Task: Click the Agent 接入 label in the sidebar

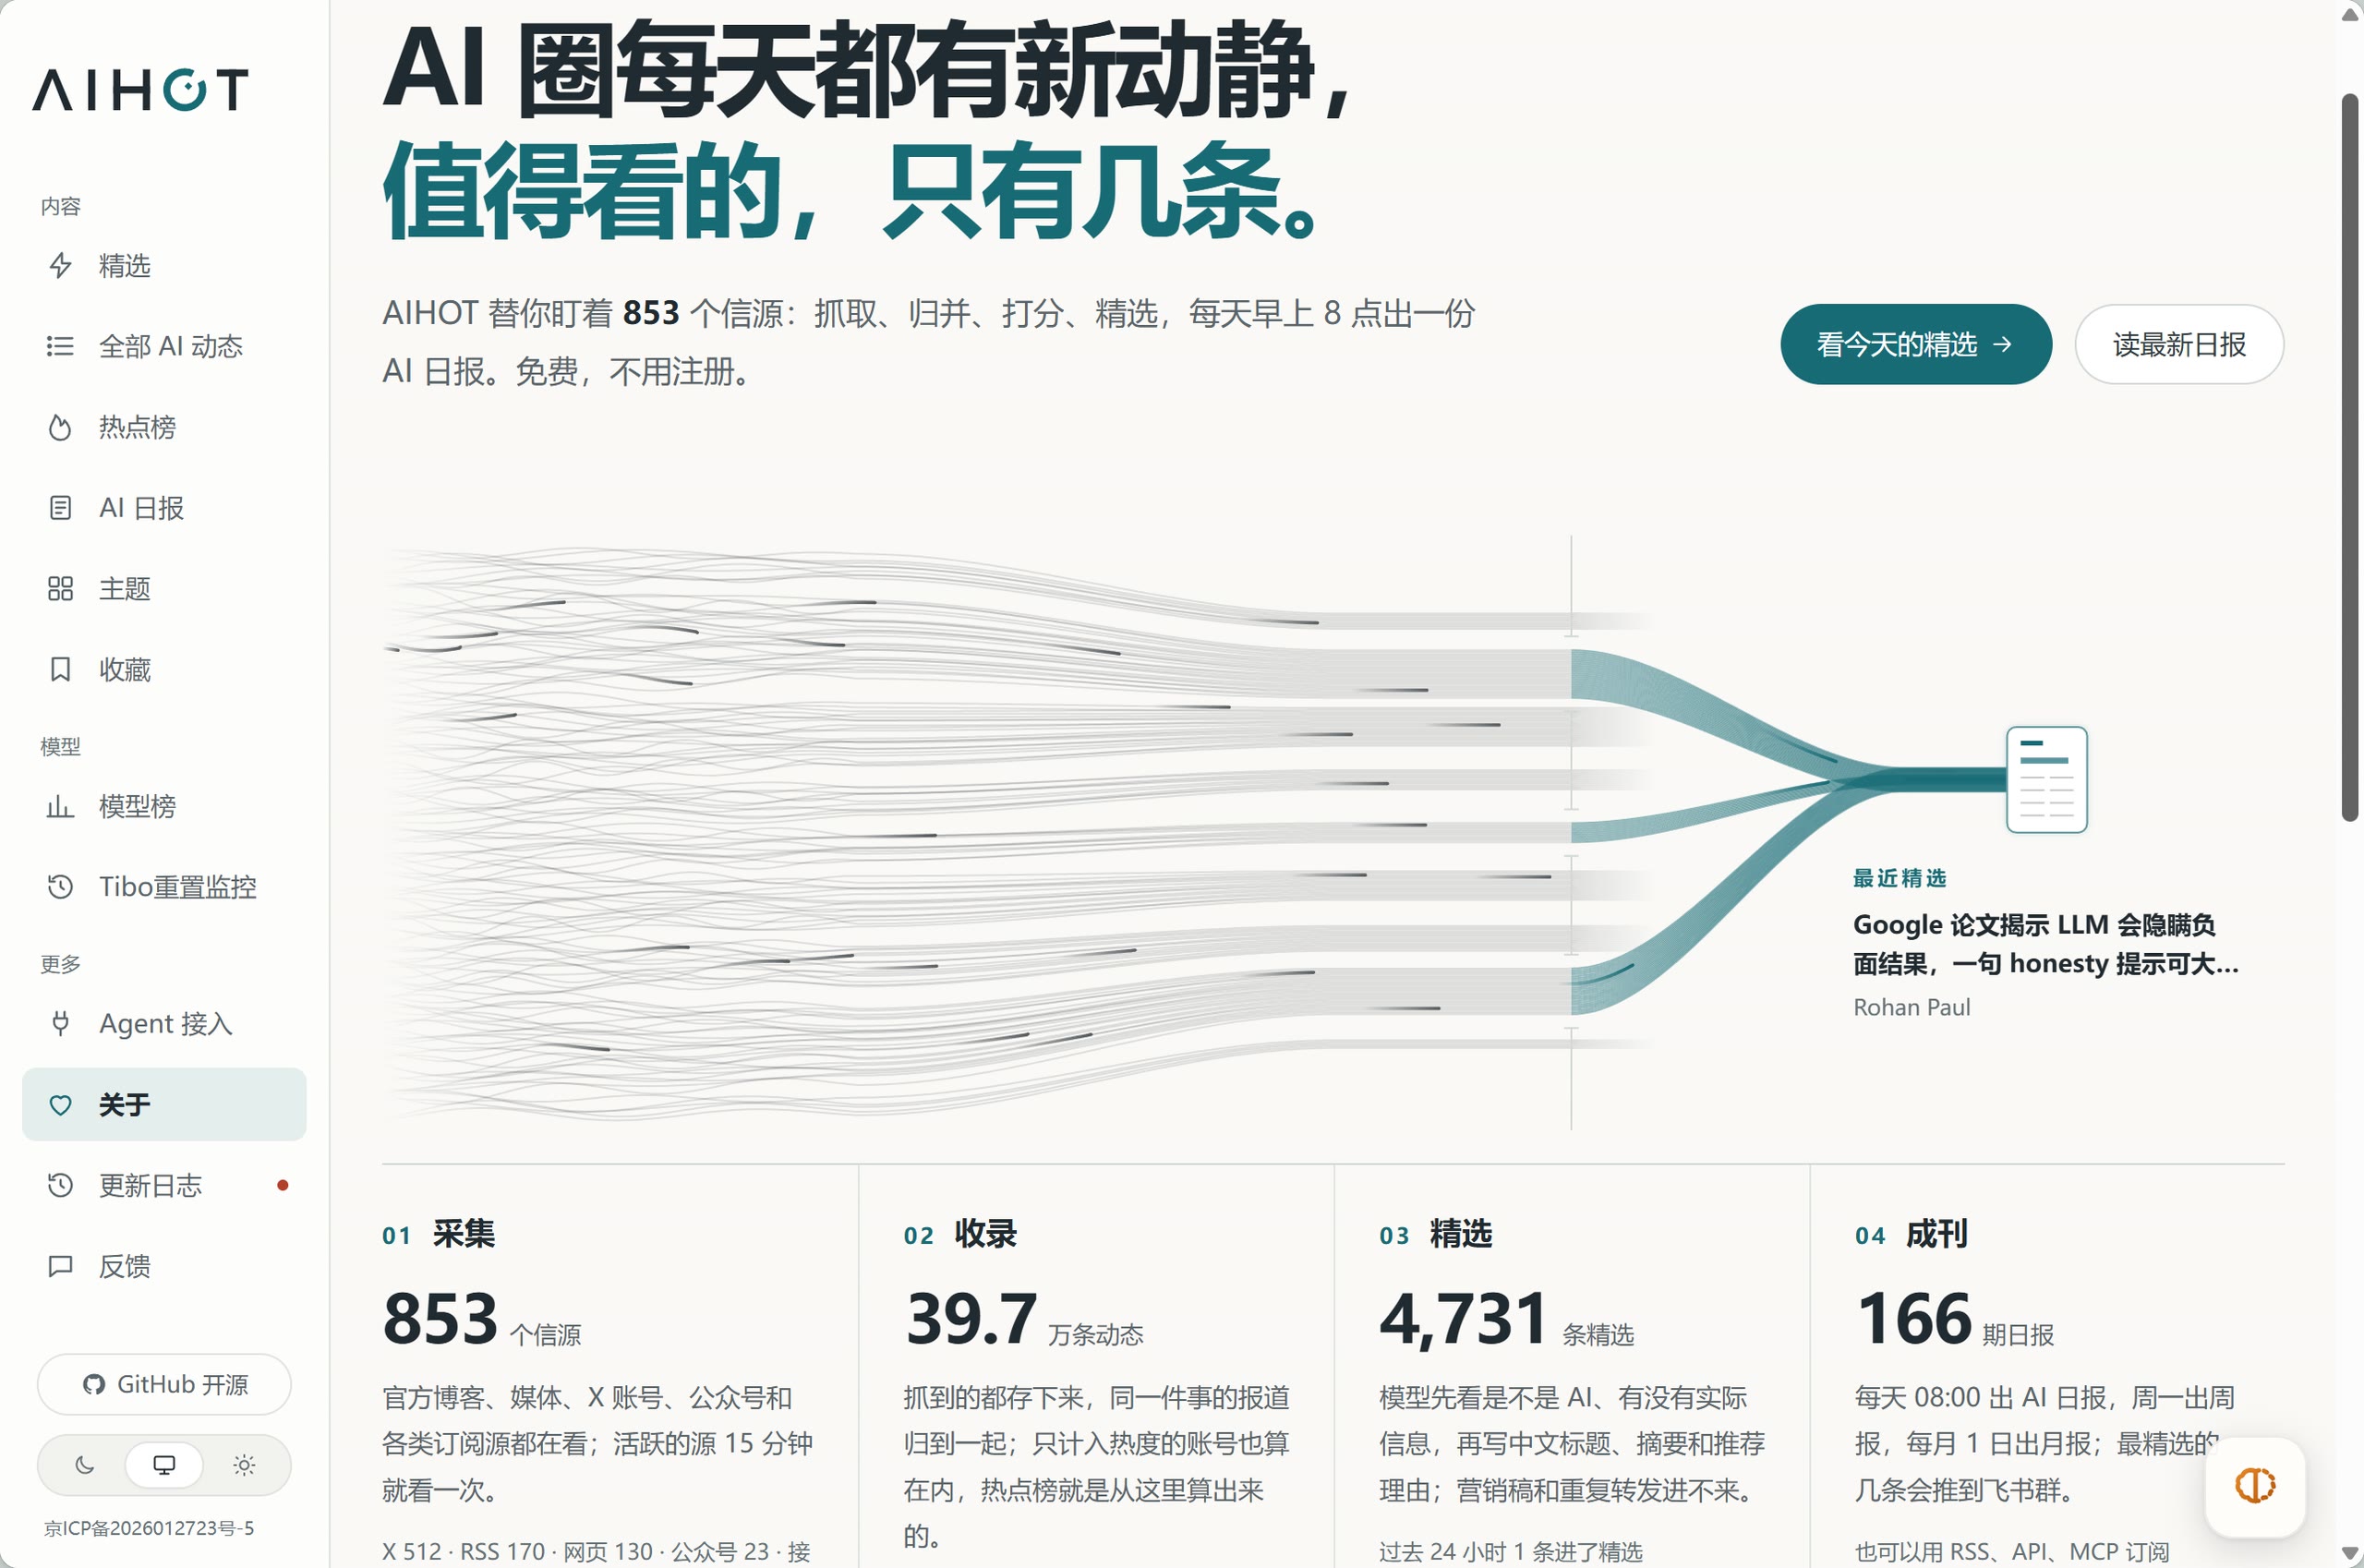Action: tap(166, 1023)
